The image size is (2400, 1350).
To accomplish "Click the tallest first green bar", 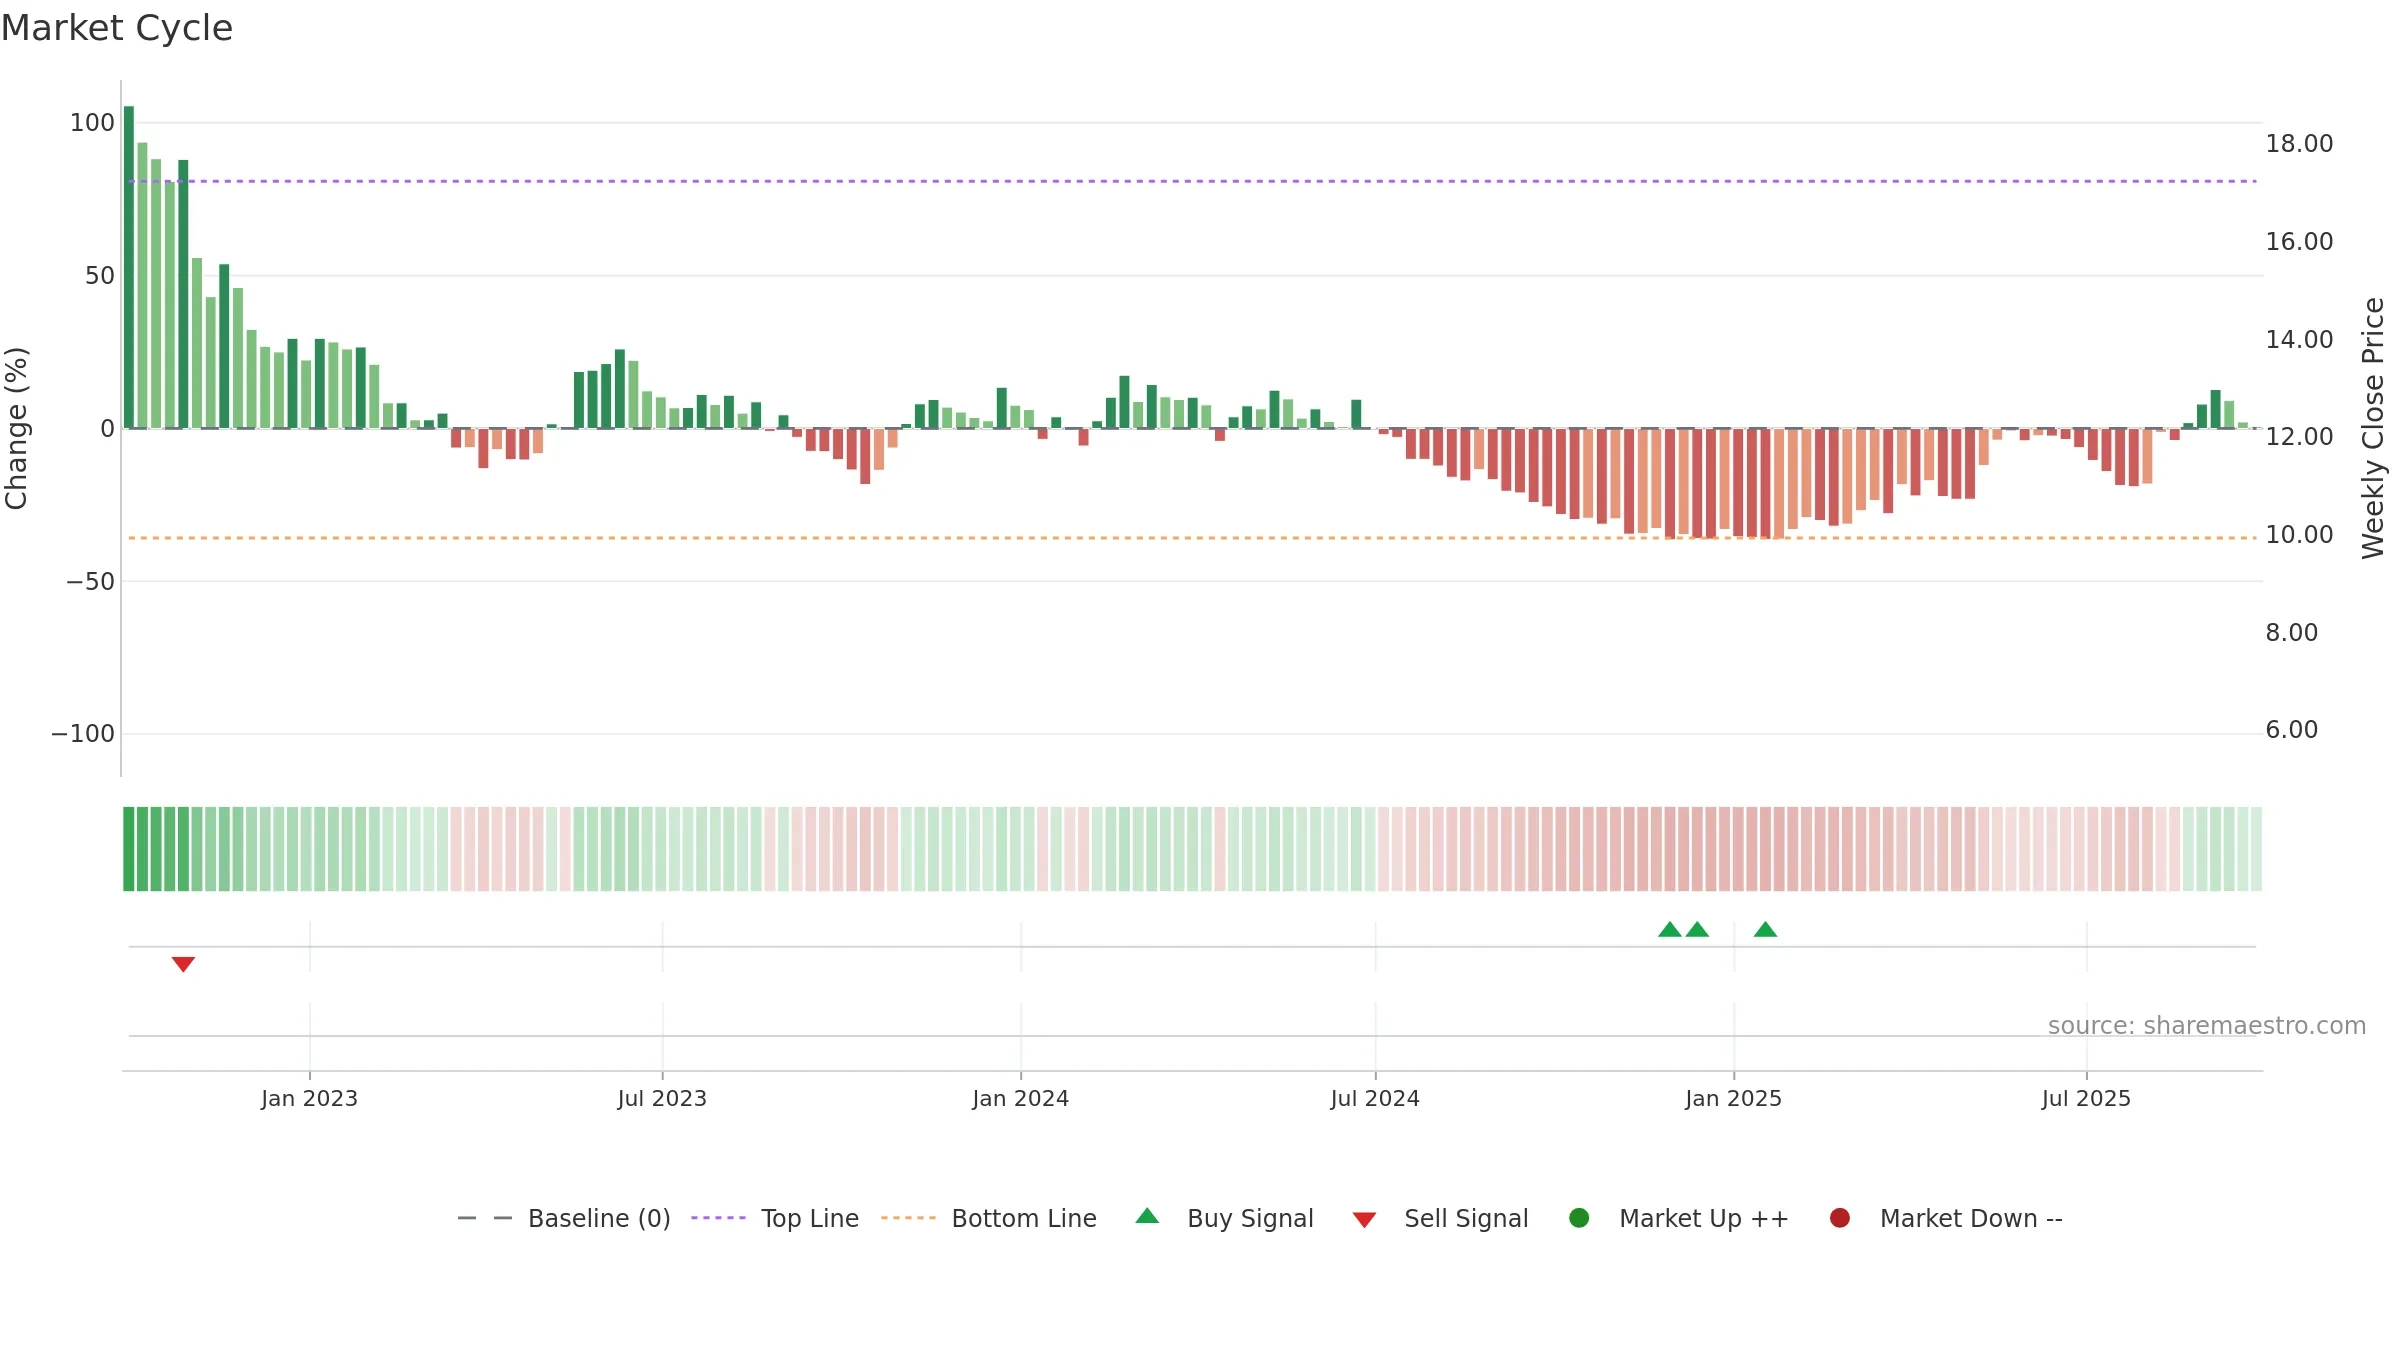I will [129, 267].
